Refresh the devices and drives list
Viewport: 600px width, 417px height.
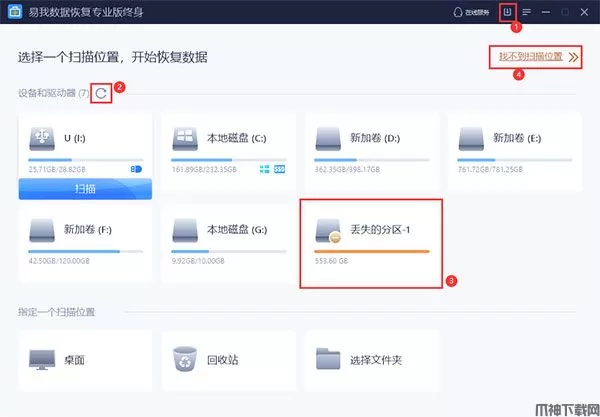[x=101, y=93]
